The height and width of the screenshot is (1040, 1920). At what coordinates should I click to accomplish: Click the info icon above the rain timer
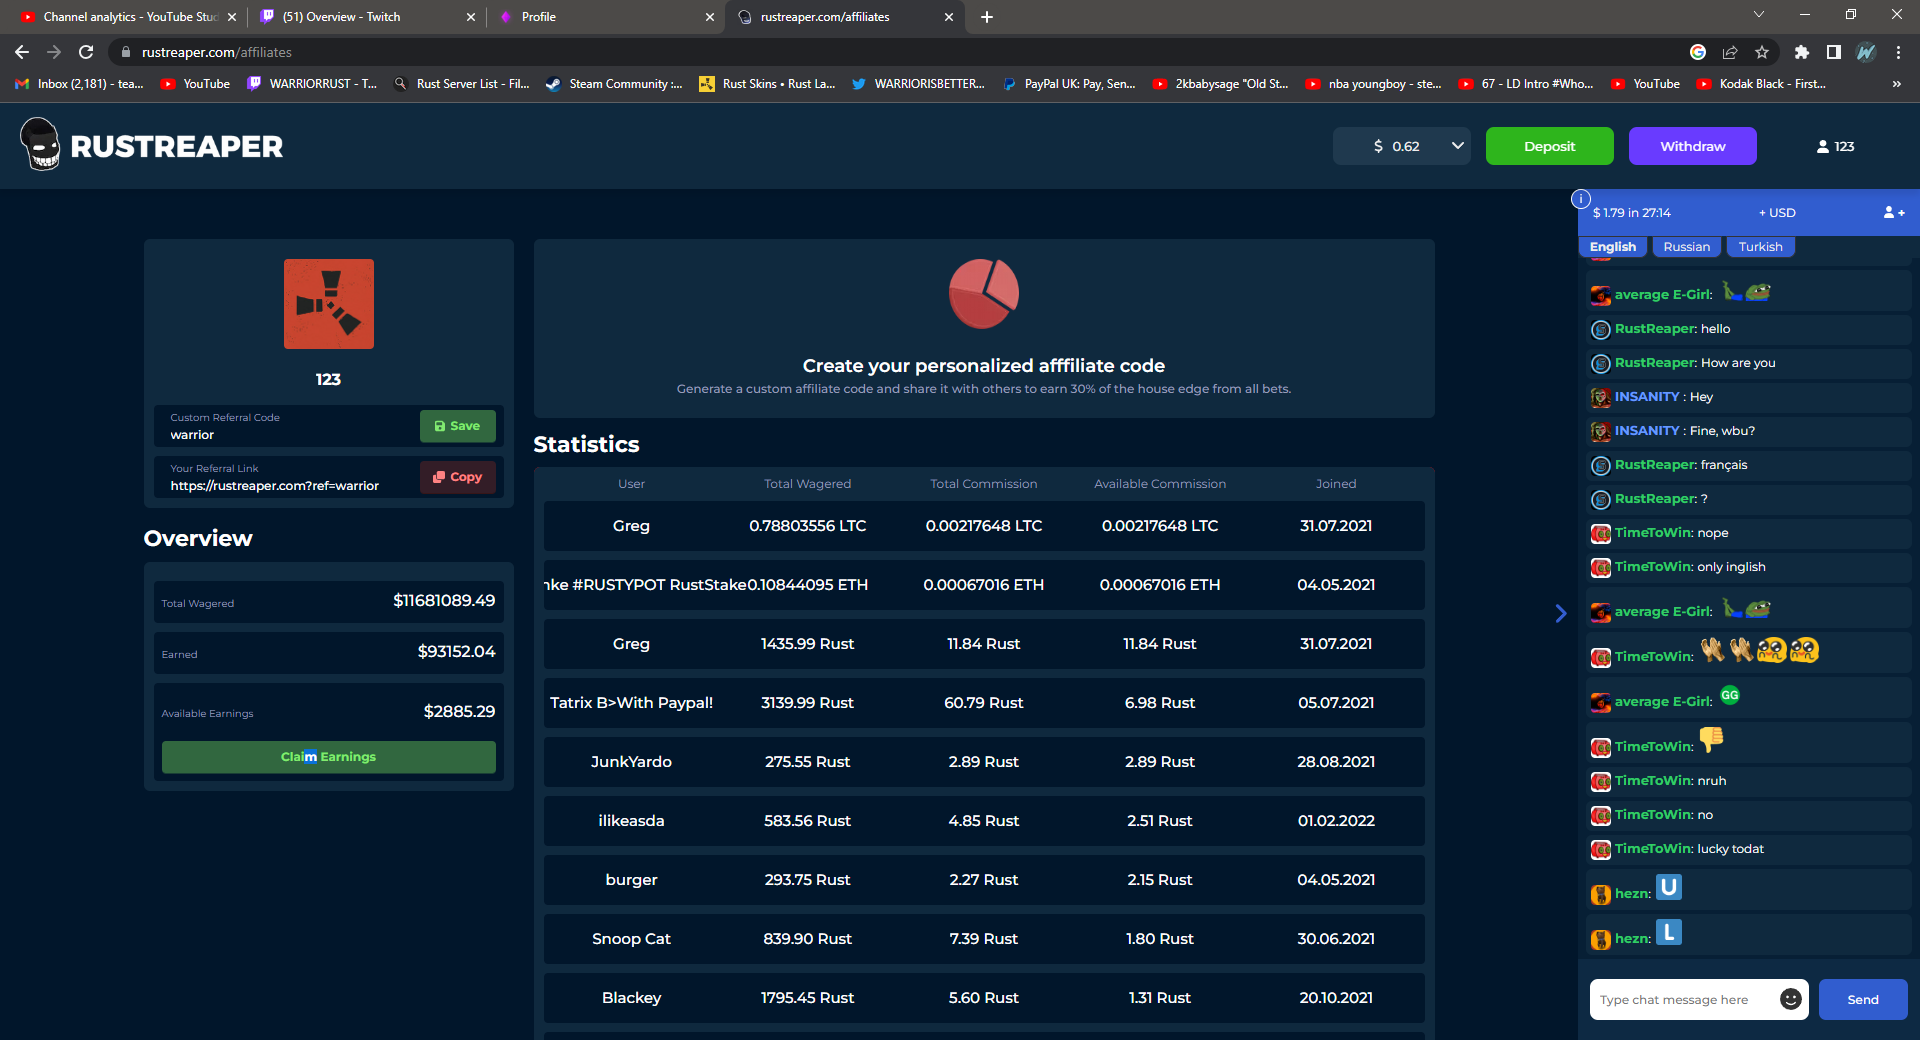pyautogui.click(x=1581, y=199)
